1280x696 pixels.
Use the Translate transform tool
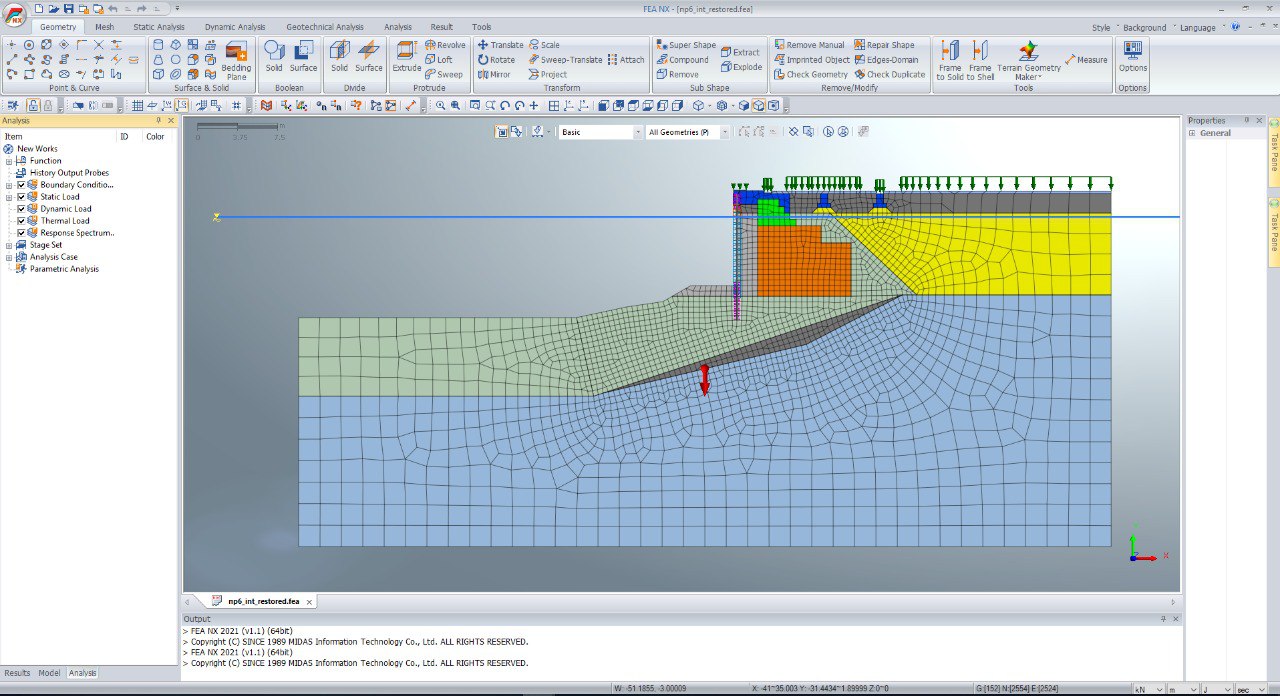point(501,45)
